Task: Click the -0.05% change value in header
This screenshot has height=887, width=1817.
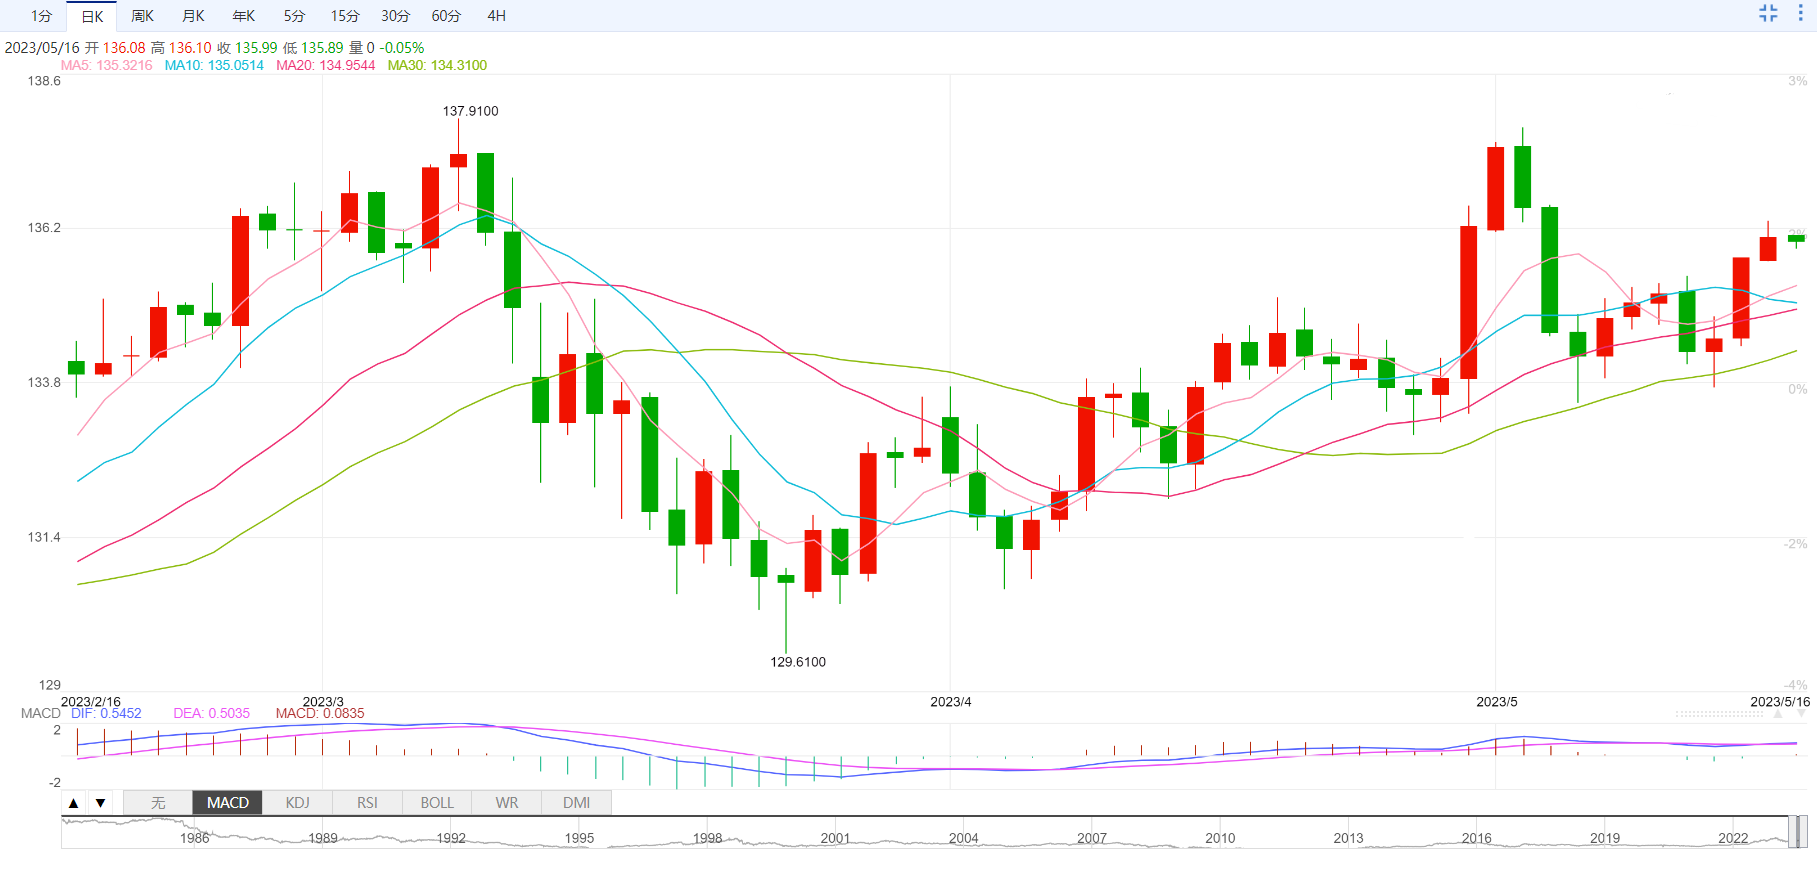Action: tap(402, 48)
